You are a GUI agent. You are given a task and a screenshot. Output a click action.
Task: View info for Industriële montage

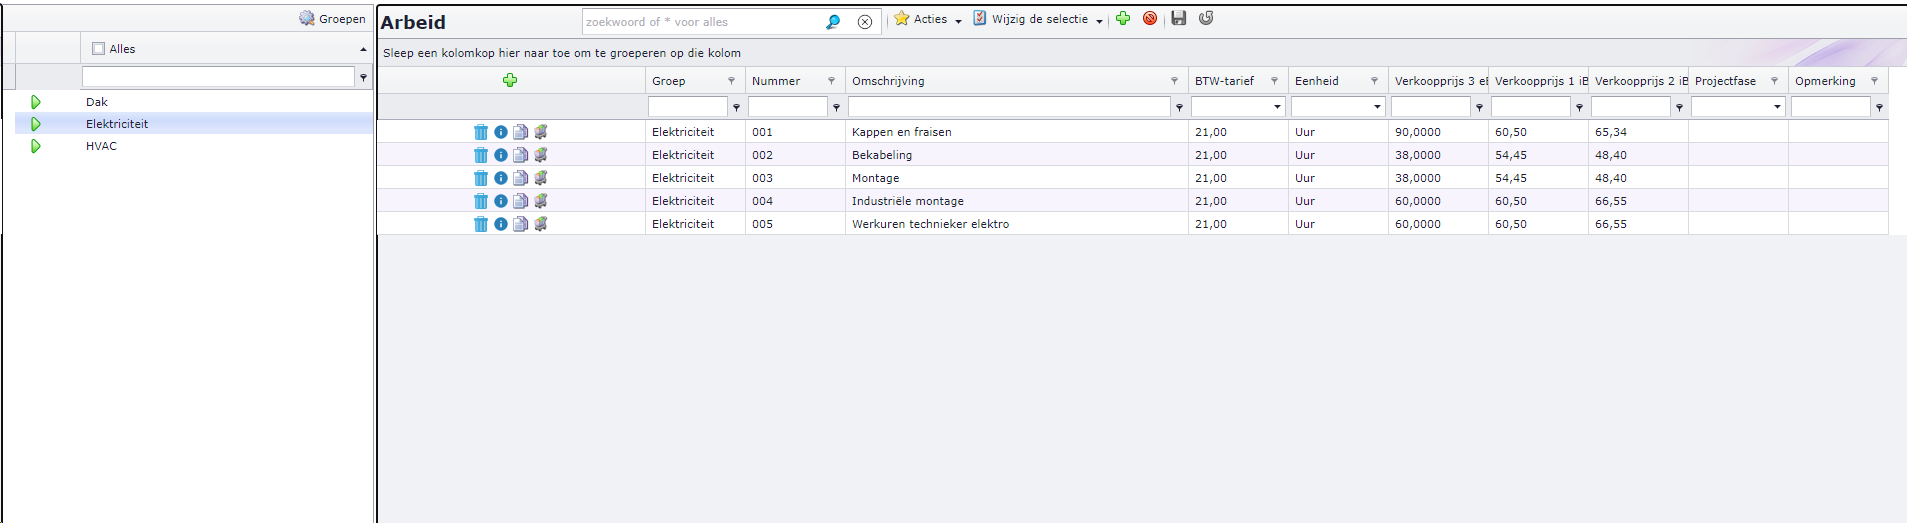click(501, 201)
